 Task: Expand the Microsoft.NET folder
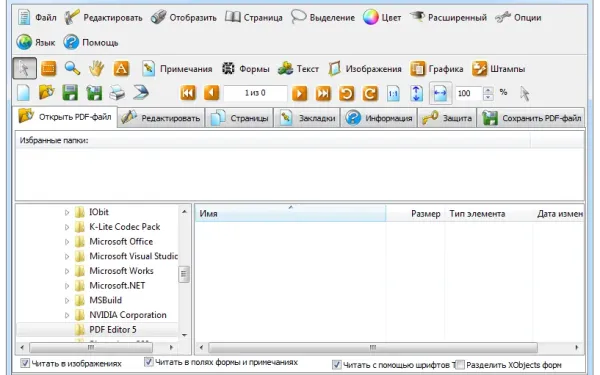[67, 286]
